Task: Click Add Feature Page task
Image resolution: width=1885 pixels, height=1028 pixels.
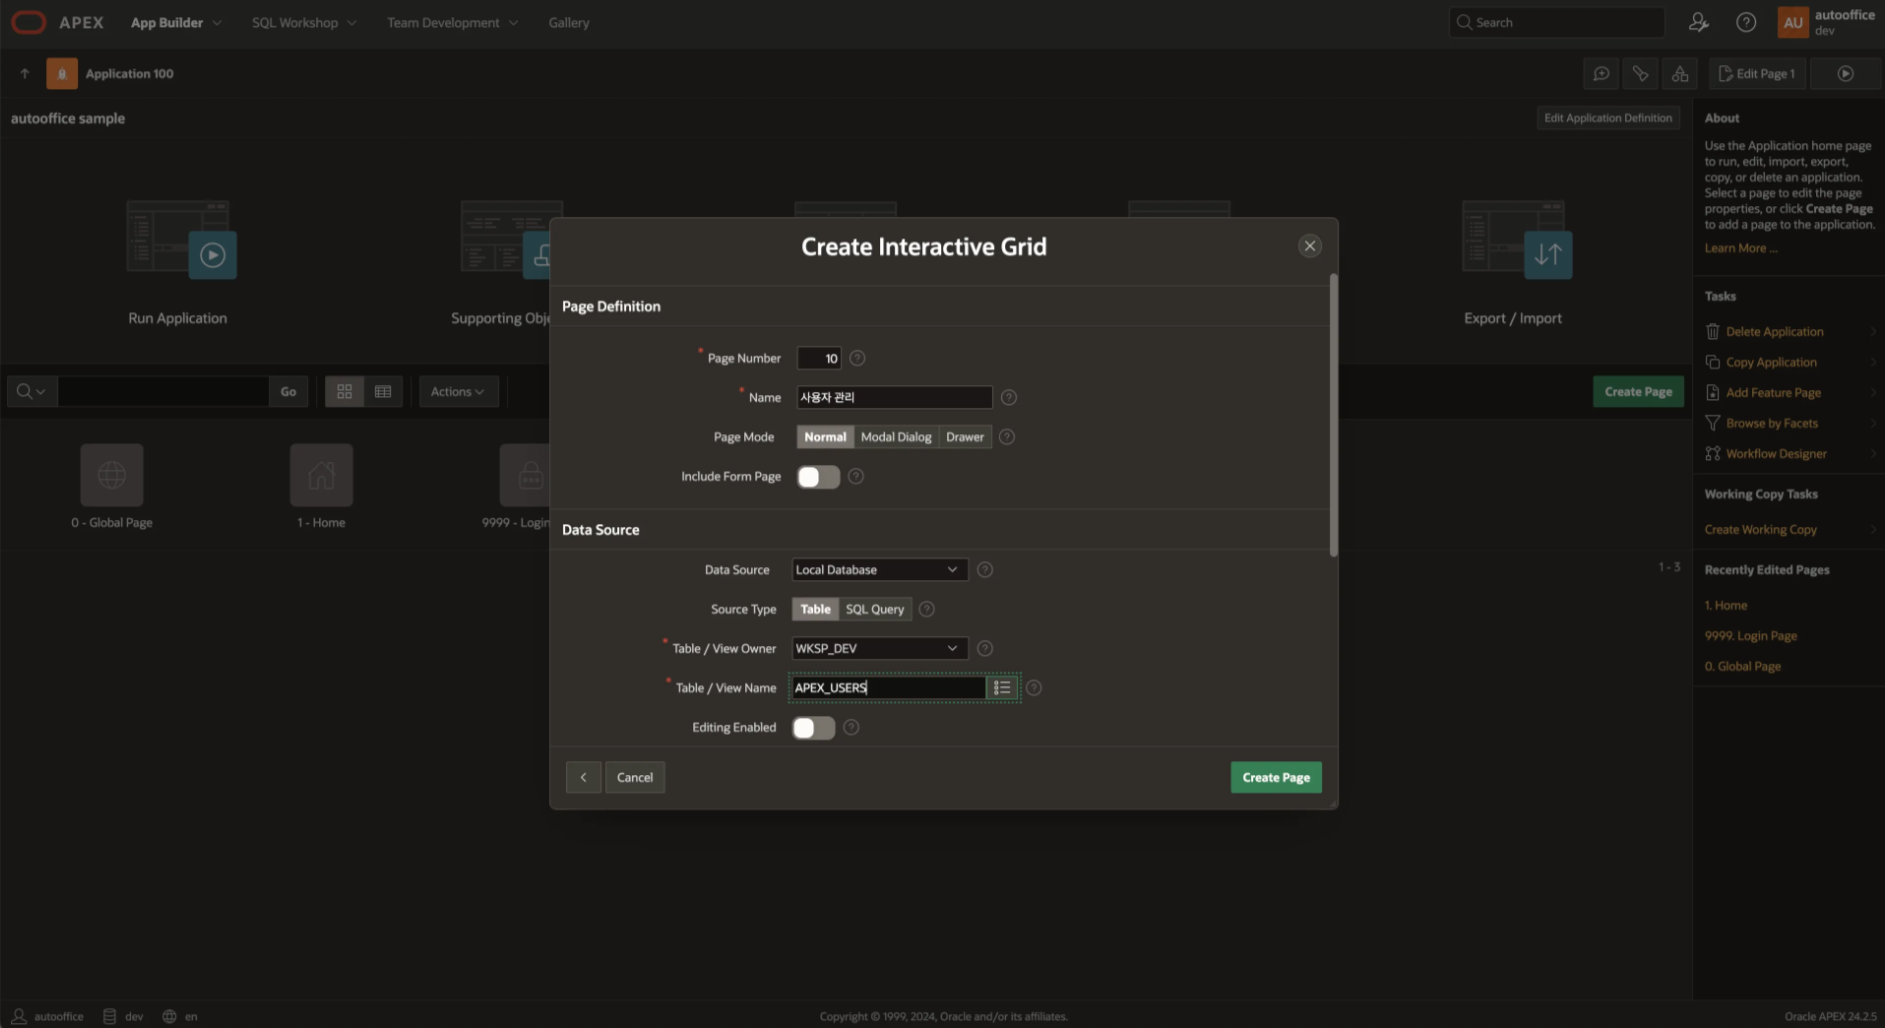Action: [x=1773, y=393]
